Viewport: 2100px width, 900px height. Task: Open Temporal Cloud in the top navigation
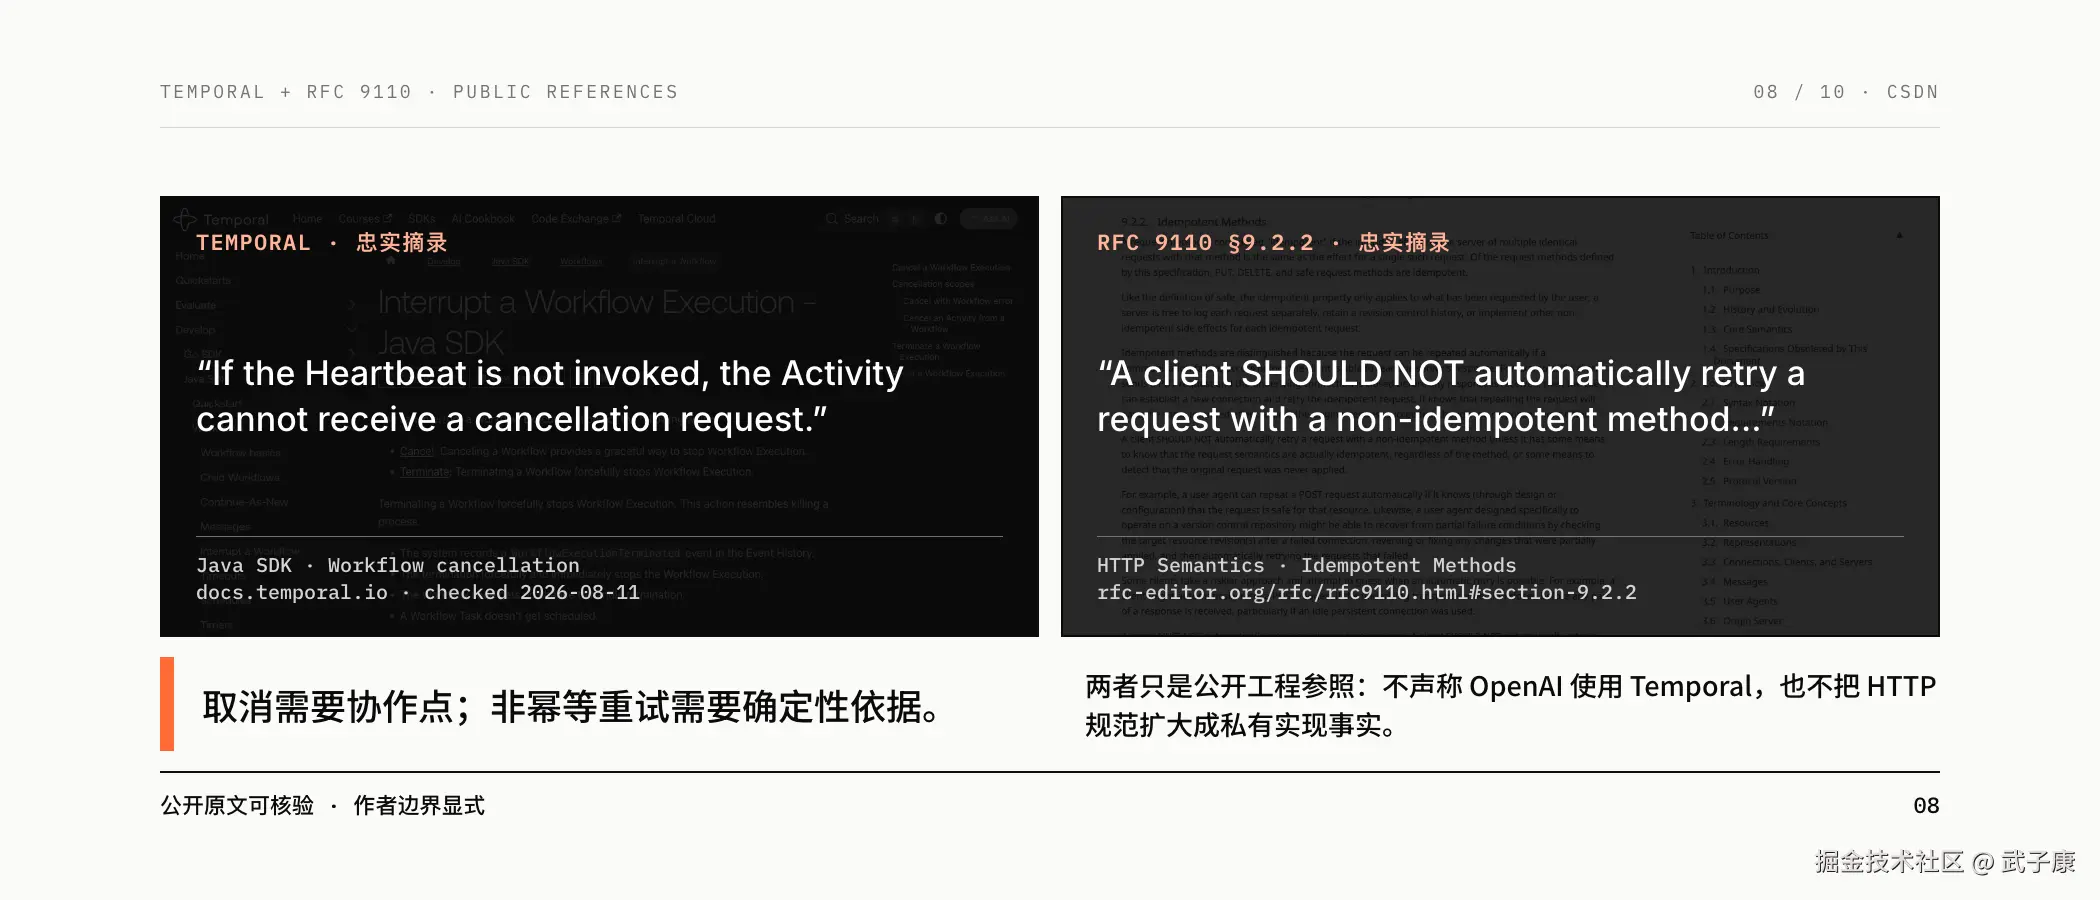pos(677,218)
